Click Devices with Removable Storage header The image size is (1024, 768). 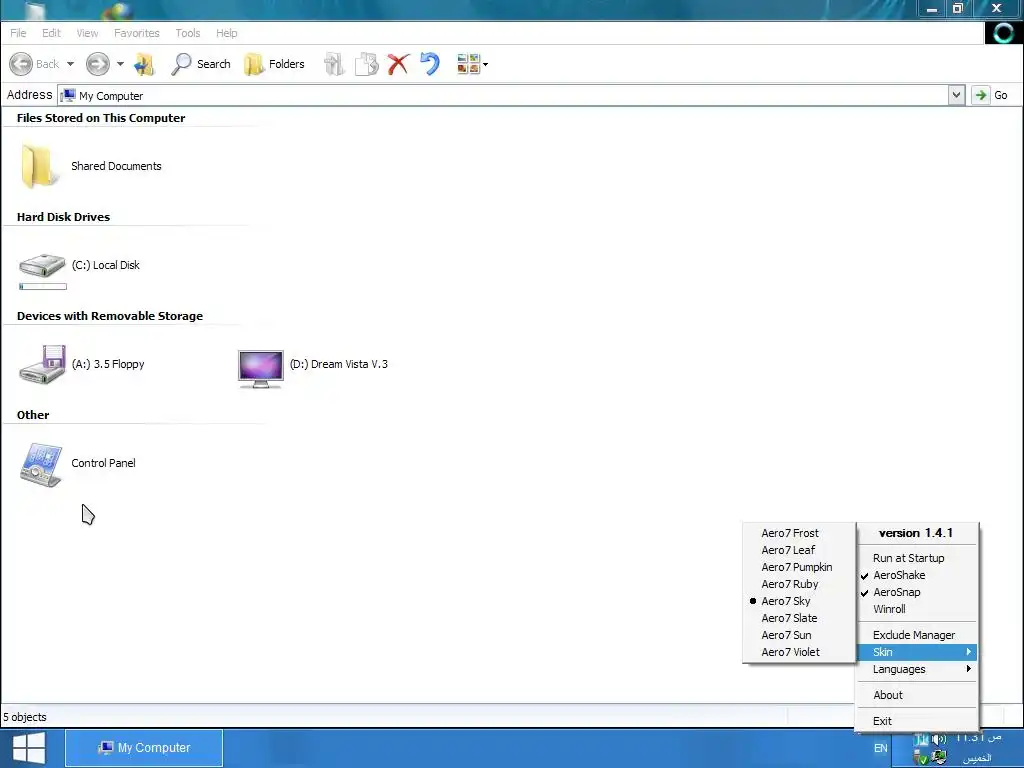coord(110,316)
